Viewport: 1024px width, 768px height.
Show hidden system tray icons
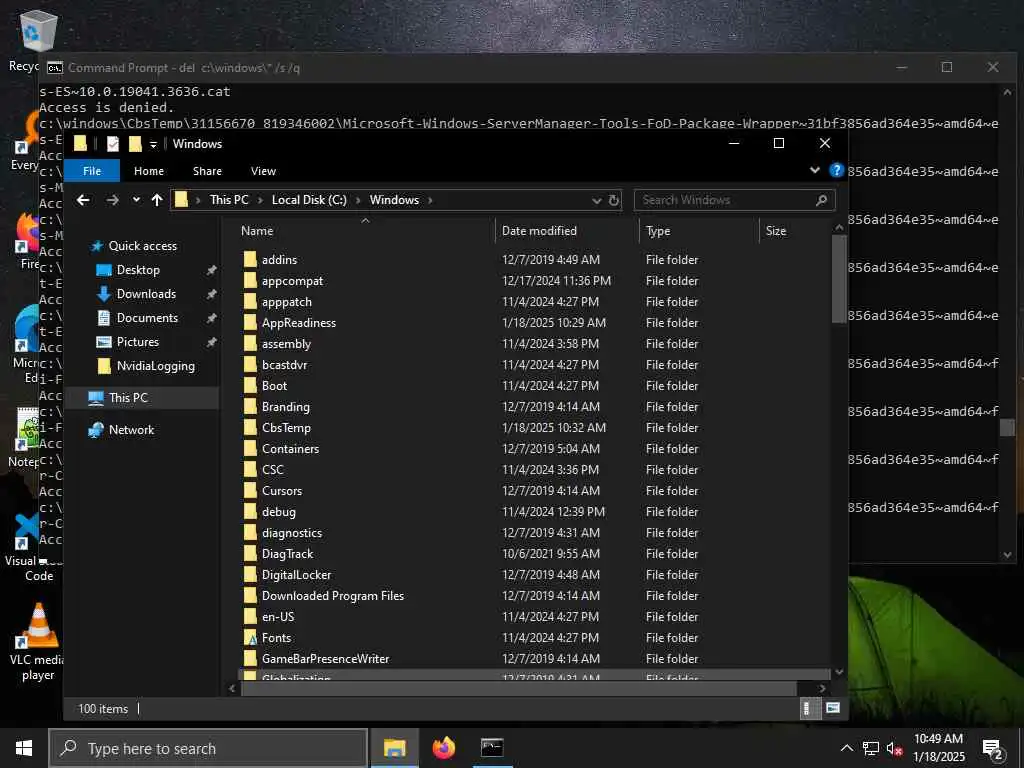pyautogui.click(x=846, y=748)
